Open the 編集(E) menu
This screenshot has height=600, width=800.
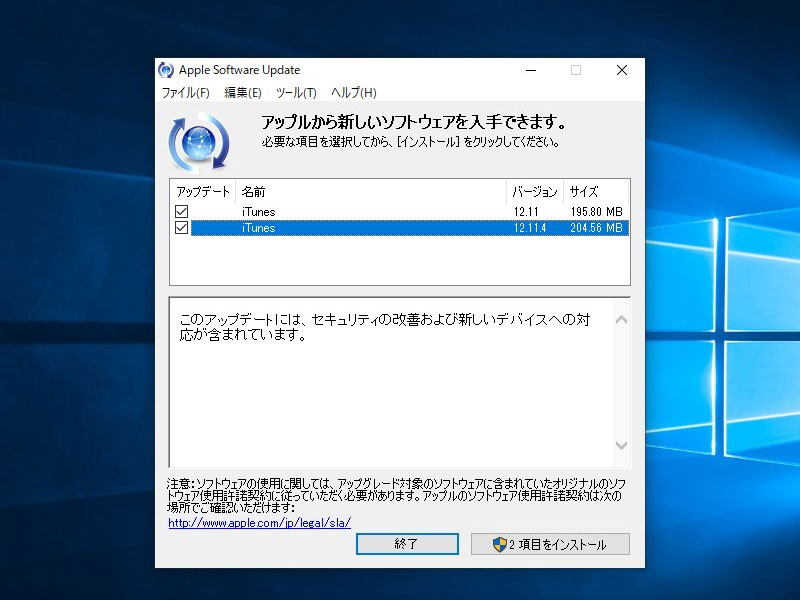click(x=241, y=92)
